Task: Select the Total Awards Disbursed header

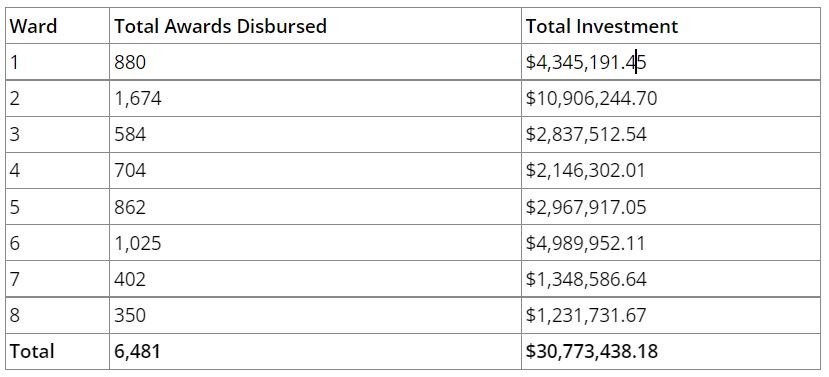Action: click(x=315, y=26)
